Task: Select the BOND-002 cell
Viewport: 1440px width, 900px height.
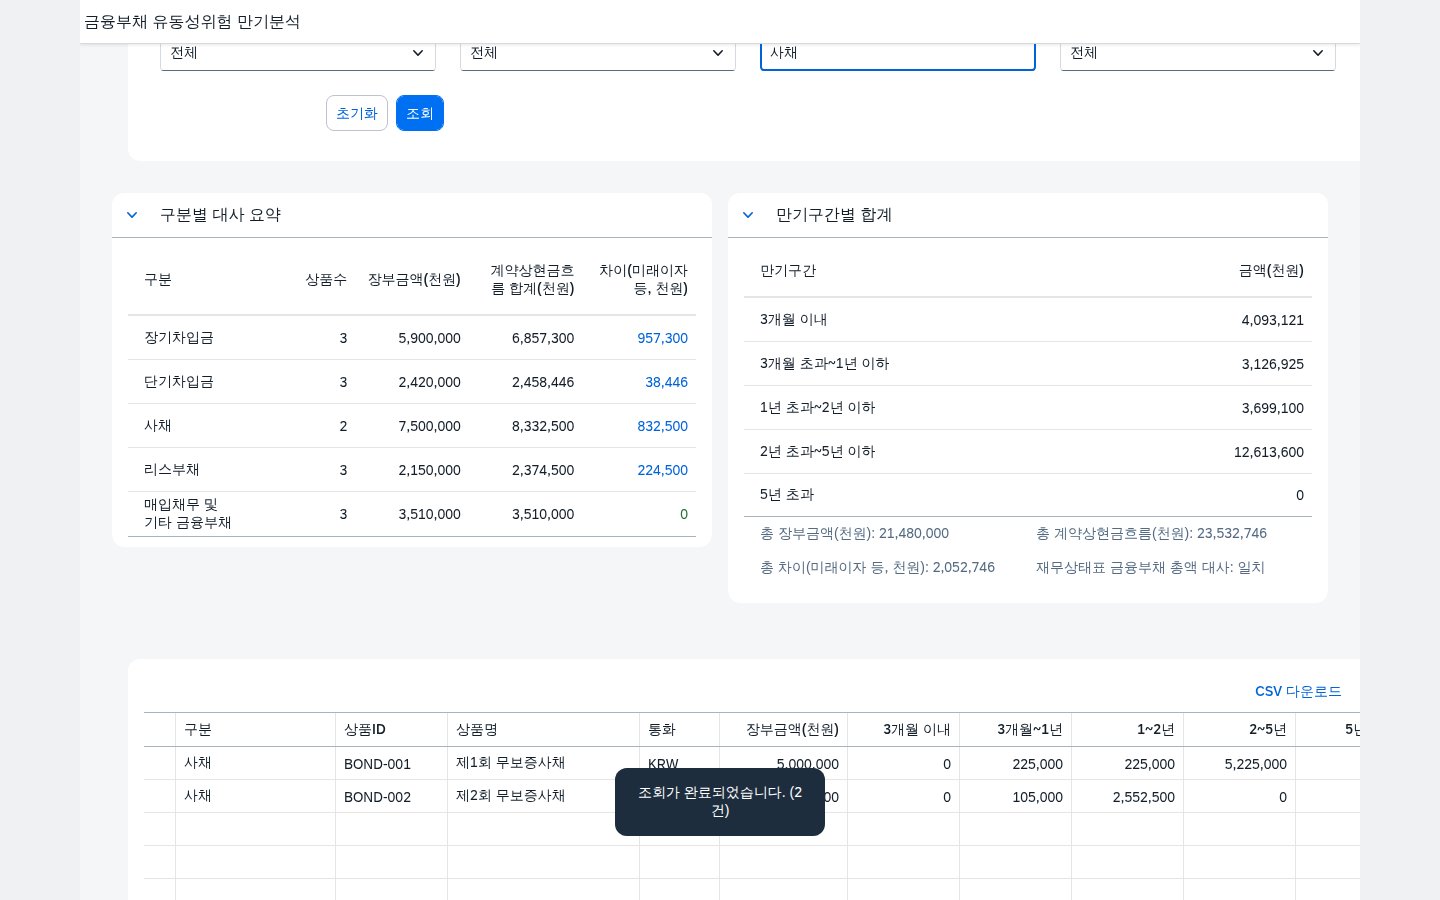Action: tap(391, 797)
